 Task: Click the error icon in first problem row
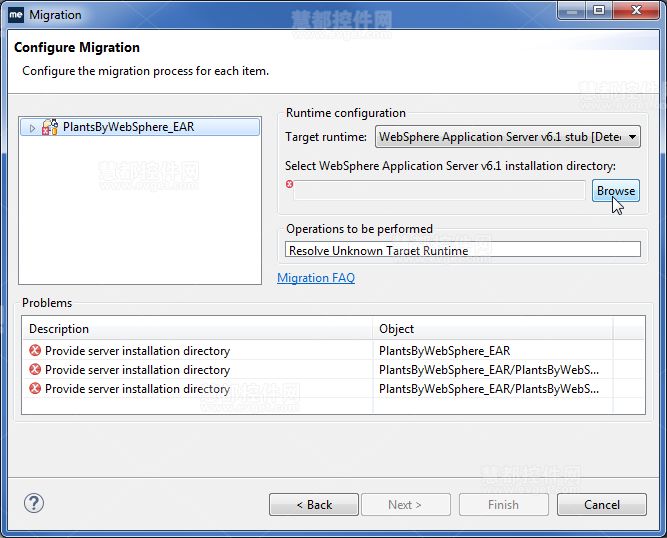point(35,351)
